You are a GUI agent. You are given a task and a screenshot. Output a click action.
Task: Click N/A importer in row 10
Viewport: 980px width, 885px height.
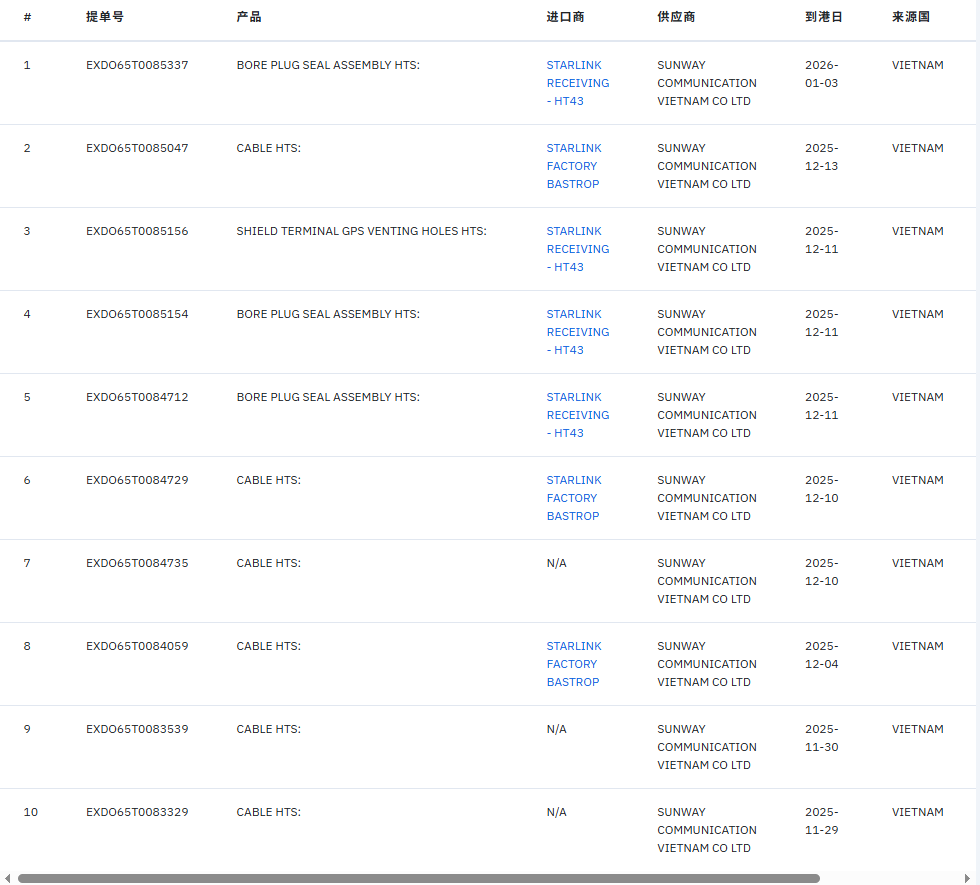click(556, 812)
